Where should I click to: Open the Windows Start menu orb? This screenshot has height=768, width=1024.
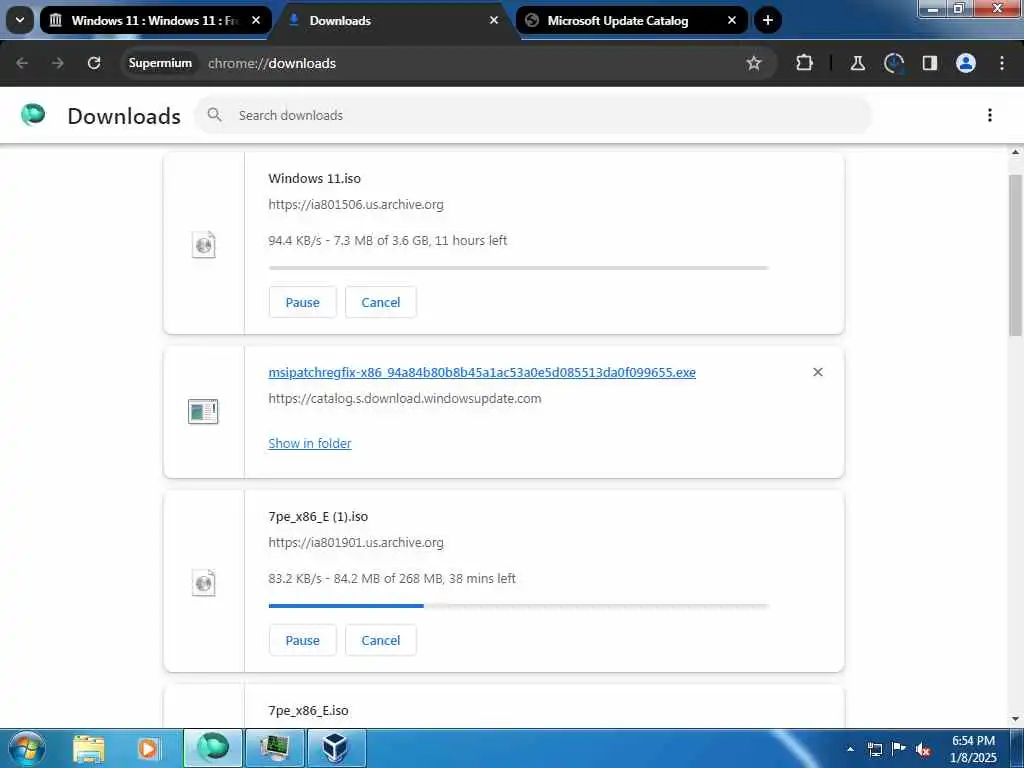tap(27, 748)
